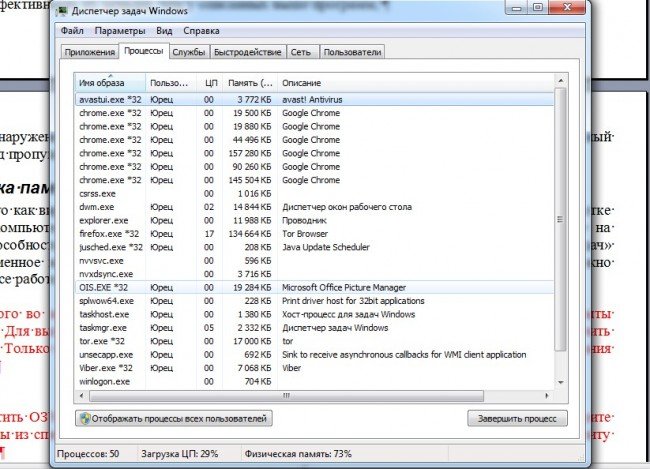Switch to the Сеть tab

point(300,52)
